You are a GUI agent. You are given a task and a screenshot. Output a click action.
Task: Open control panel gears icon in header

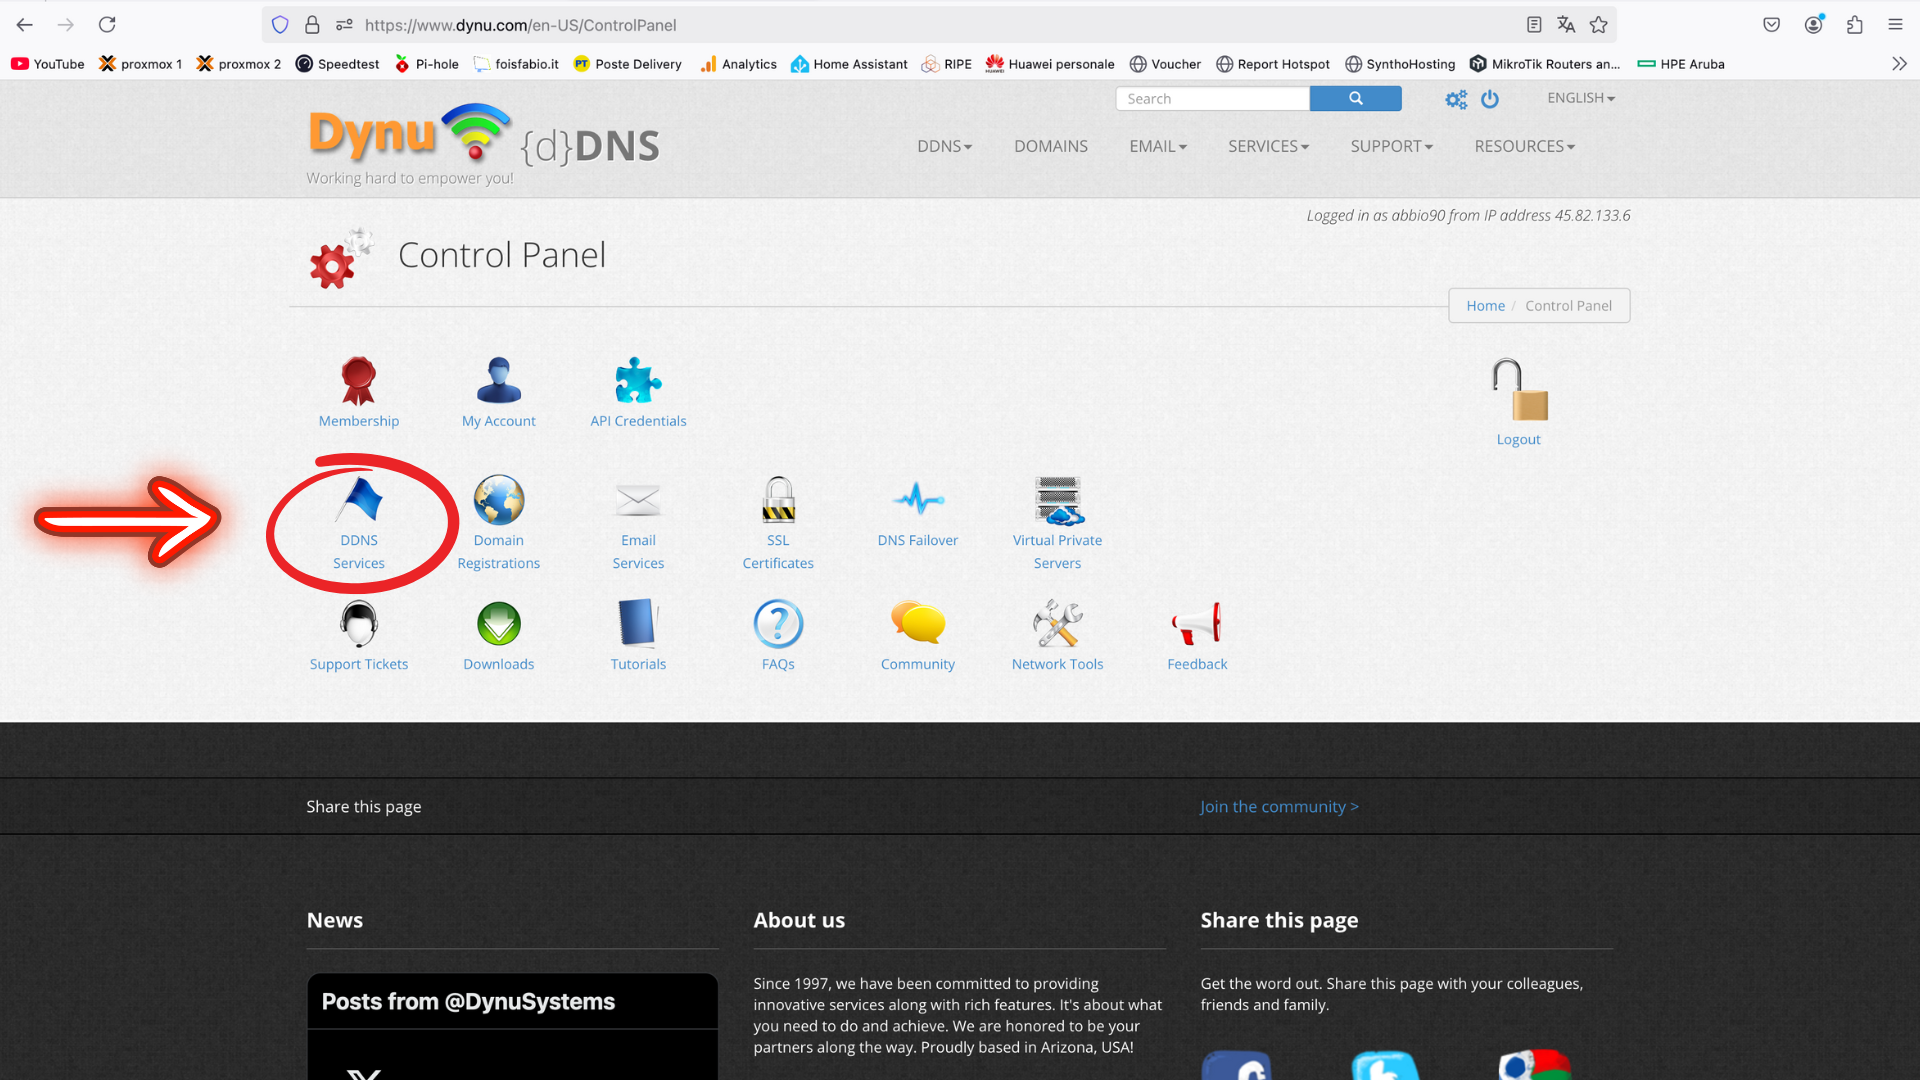1456,99
